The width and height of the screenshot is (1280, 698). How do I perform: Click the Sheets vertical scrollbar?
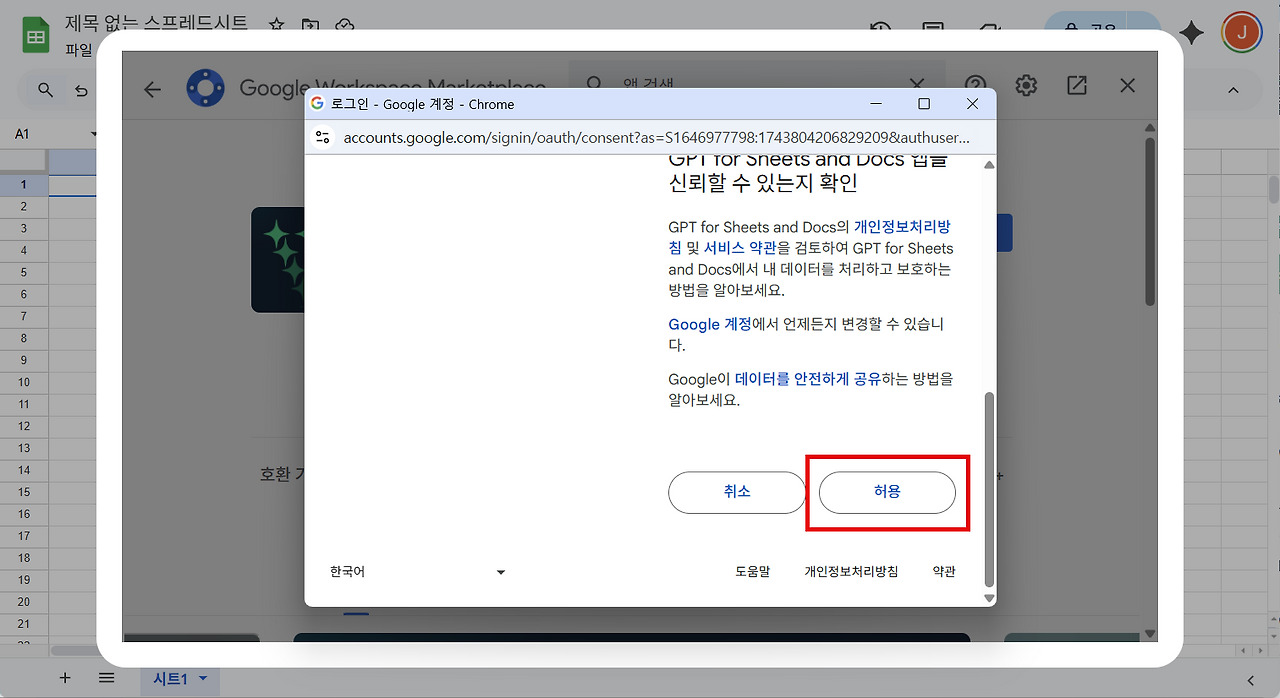pos(1273,190)
